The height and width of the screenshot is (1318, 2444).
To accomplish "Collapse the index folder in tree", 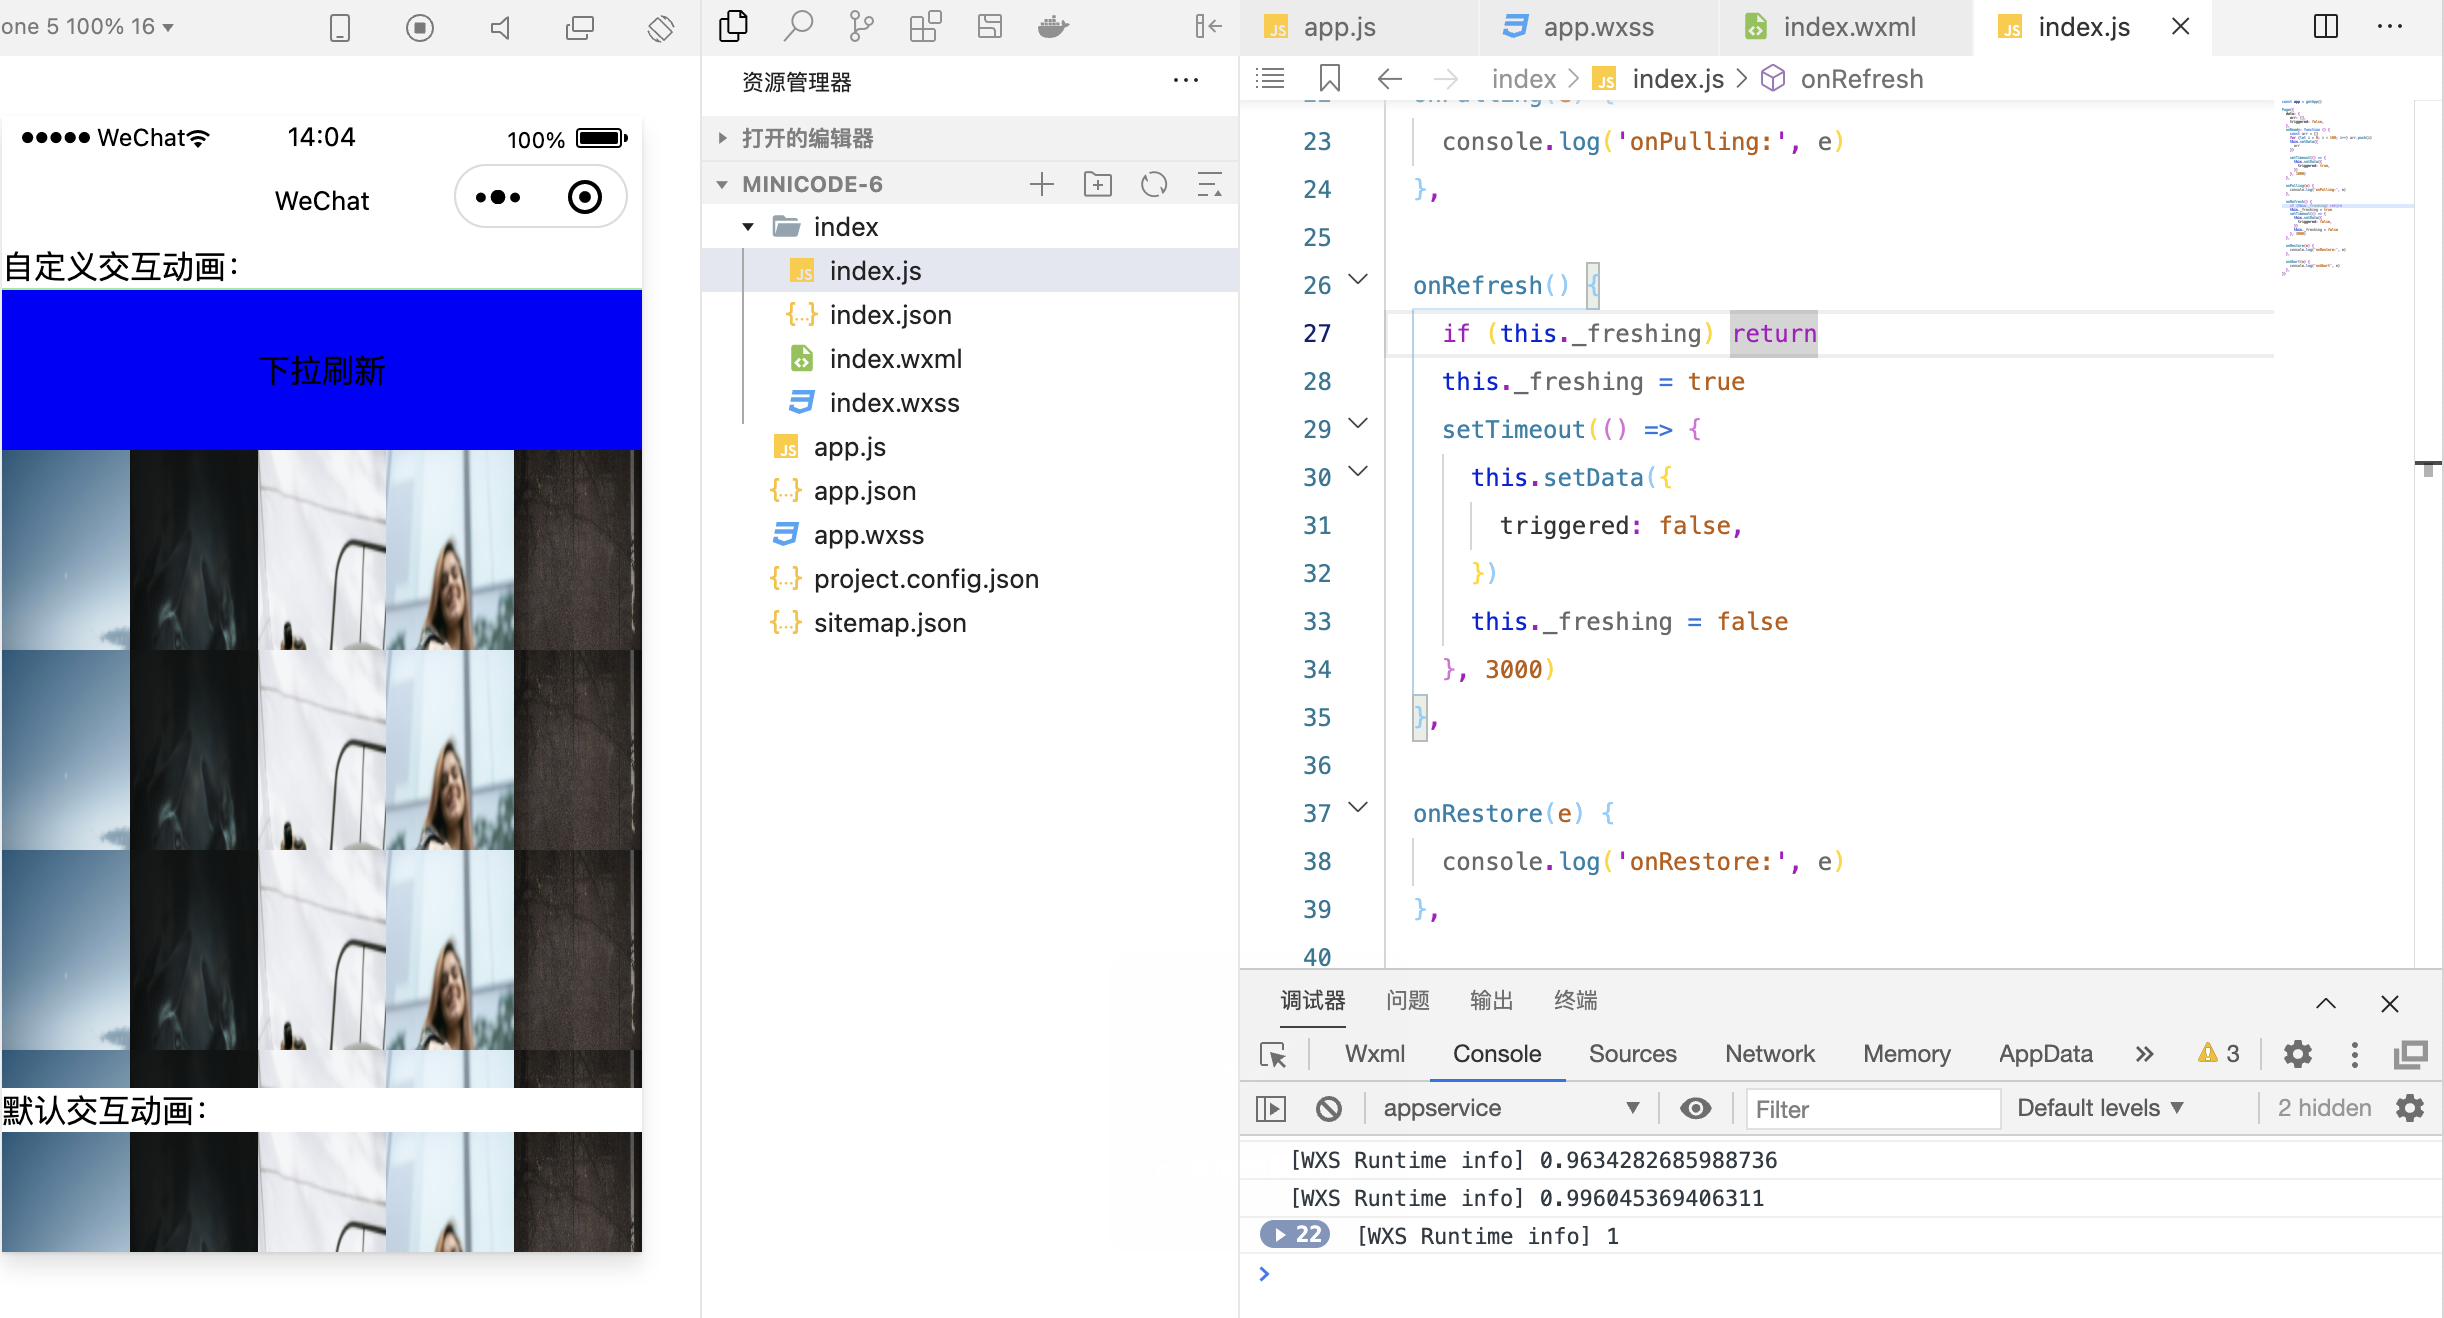I will pos(748,227).
